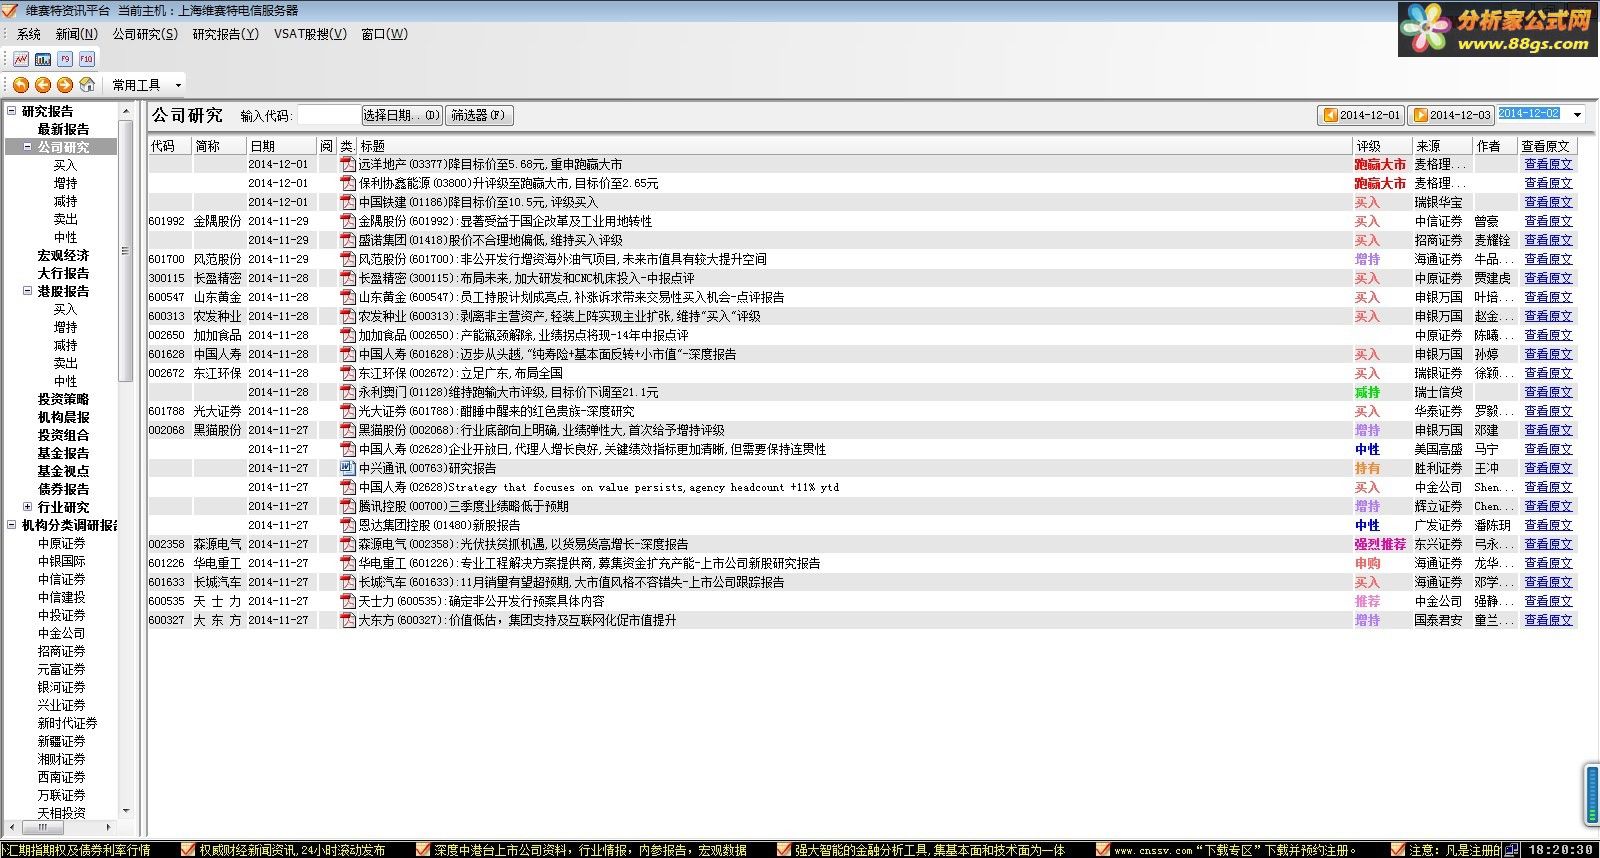Open 查看原文 link for 大东方 report

[1548, 620]
